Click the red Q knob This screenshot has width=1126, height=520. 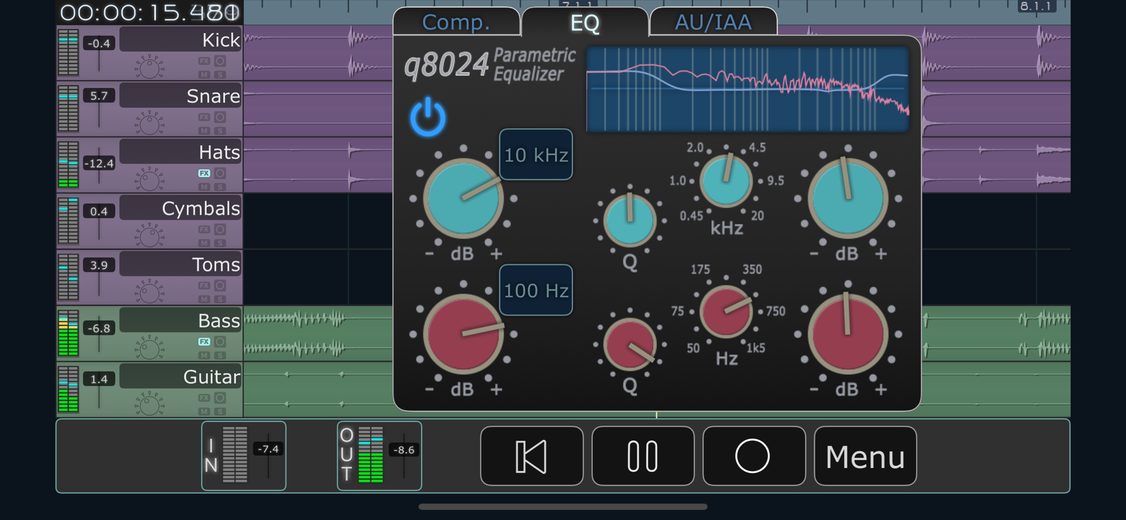pyautogui.click(x=630, y=345)
